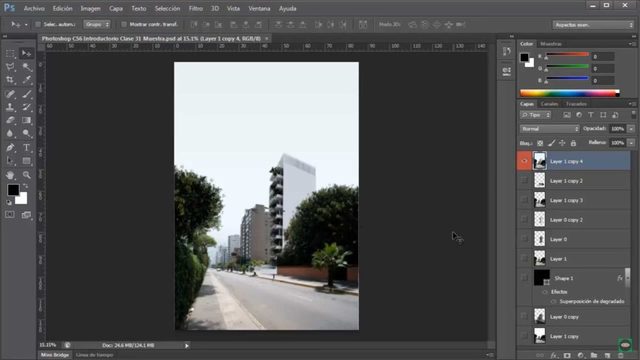640x360 pixels.
Task: Select the Hand tool
Action: (10, 175)
